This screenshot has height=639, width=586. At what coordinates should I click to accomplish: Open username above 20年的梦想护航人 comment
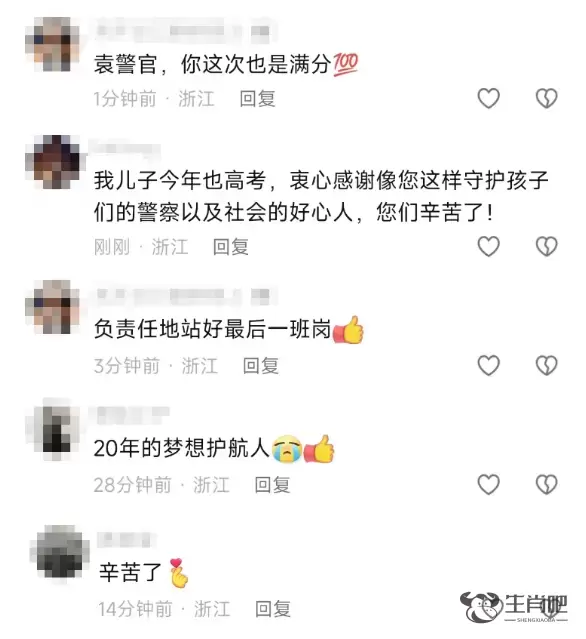[131, 414]
